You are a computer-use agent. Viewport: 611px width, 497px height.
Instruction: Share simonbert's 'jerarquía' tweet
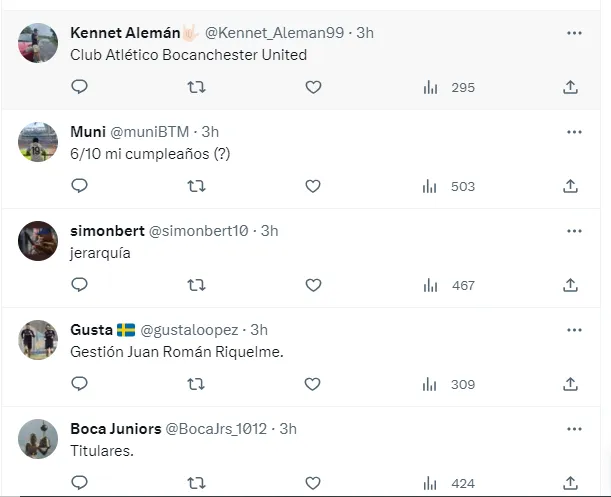click(571, 285)
